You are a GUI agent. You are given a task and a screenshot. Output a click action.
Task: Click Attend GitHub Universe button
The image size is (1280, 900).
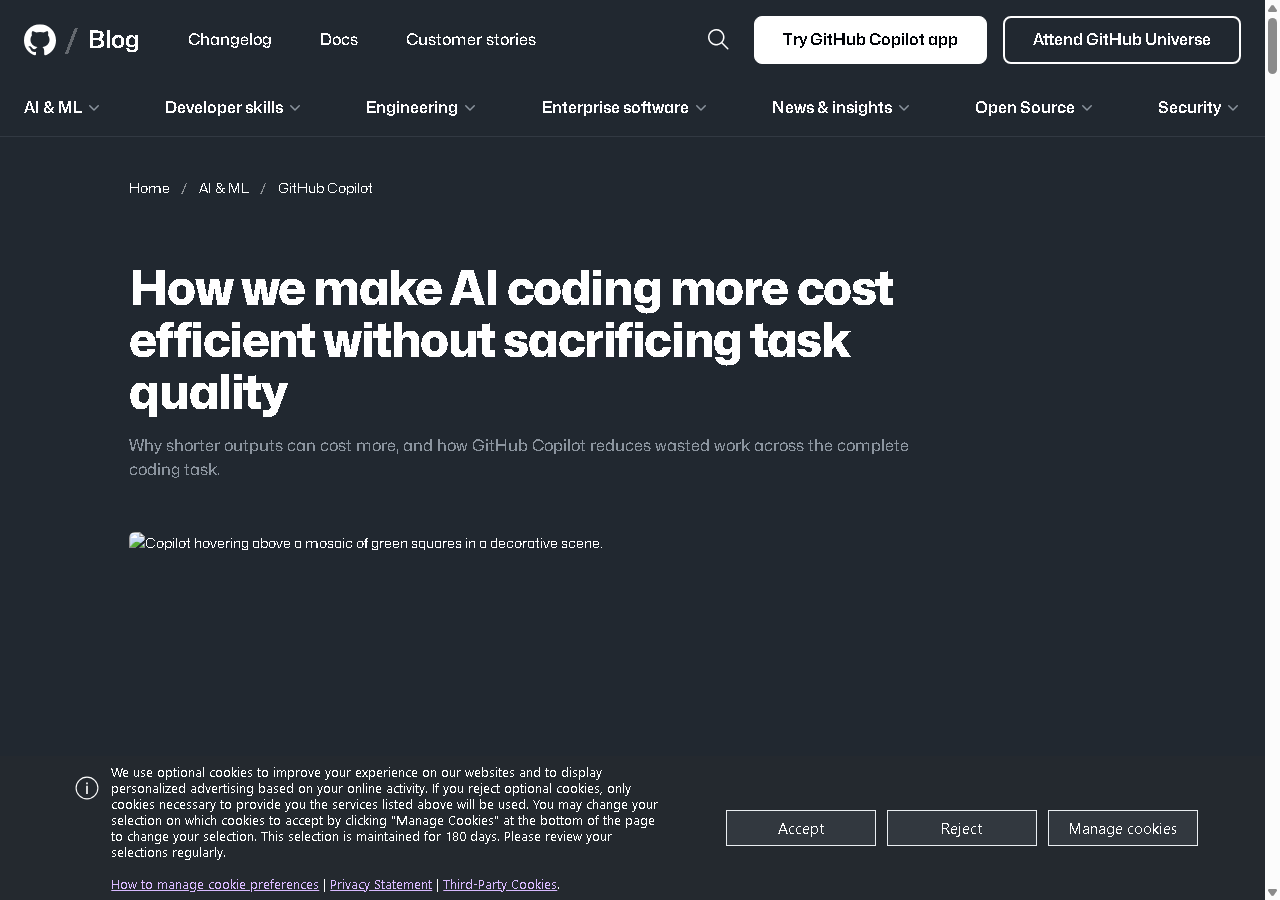(x=1122, y=40)
